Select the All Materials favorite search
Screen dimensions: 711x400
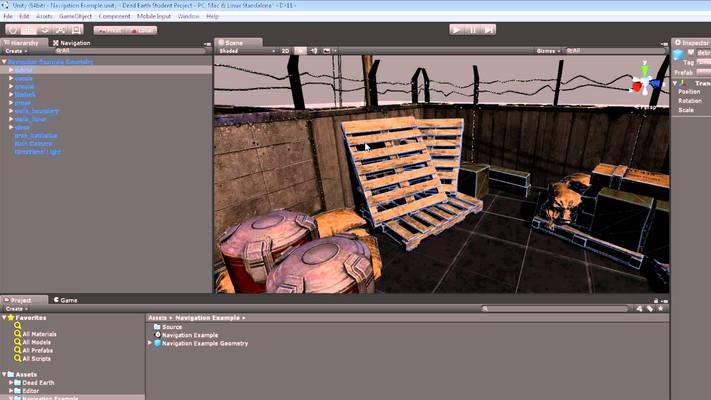point(39,334)
